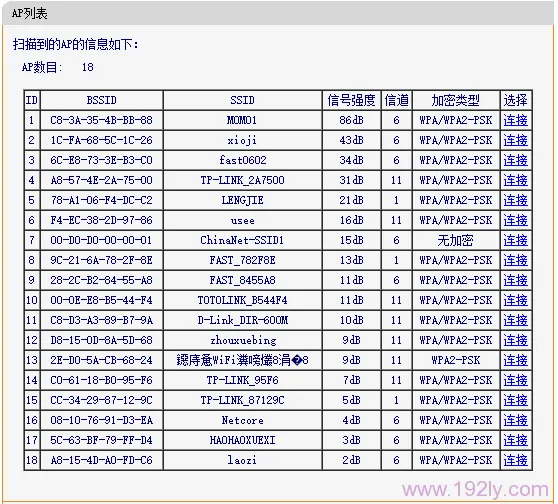Connect to the Netcore network
This screenshot has width=558, height=504.
coord(515,420)
